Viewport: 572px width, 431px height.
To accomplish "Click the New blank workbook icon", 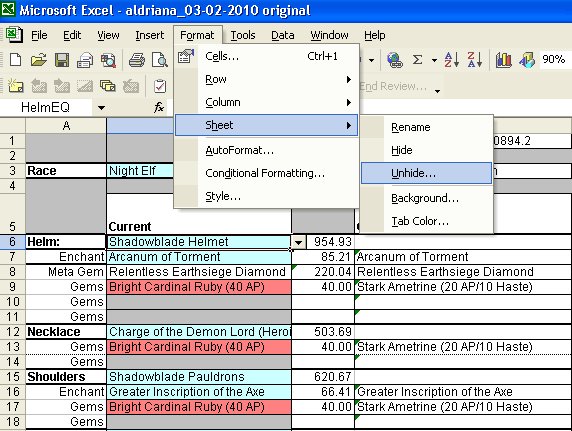I will click(15, 59).
